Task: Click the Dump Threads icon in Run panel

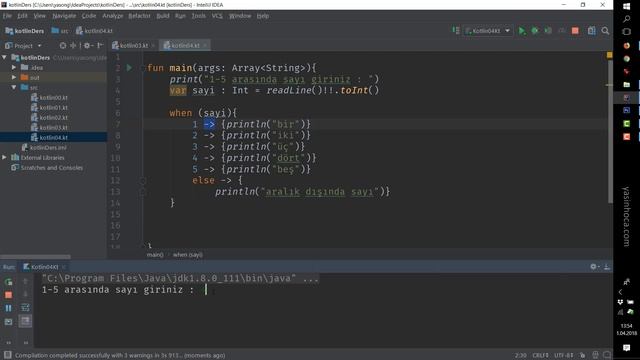Action: pyautogui.click(x=9, y=322)
